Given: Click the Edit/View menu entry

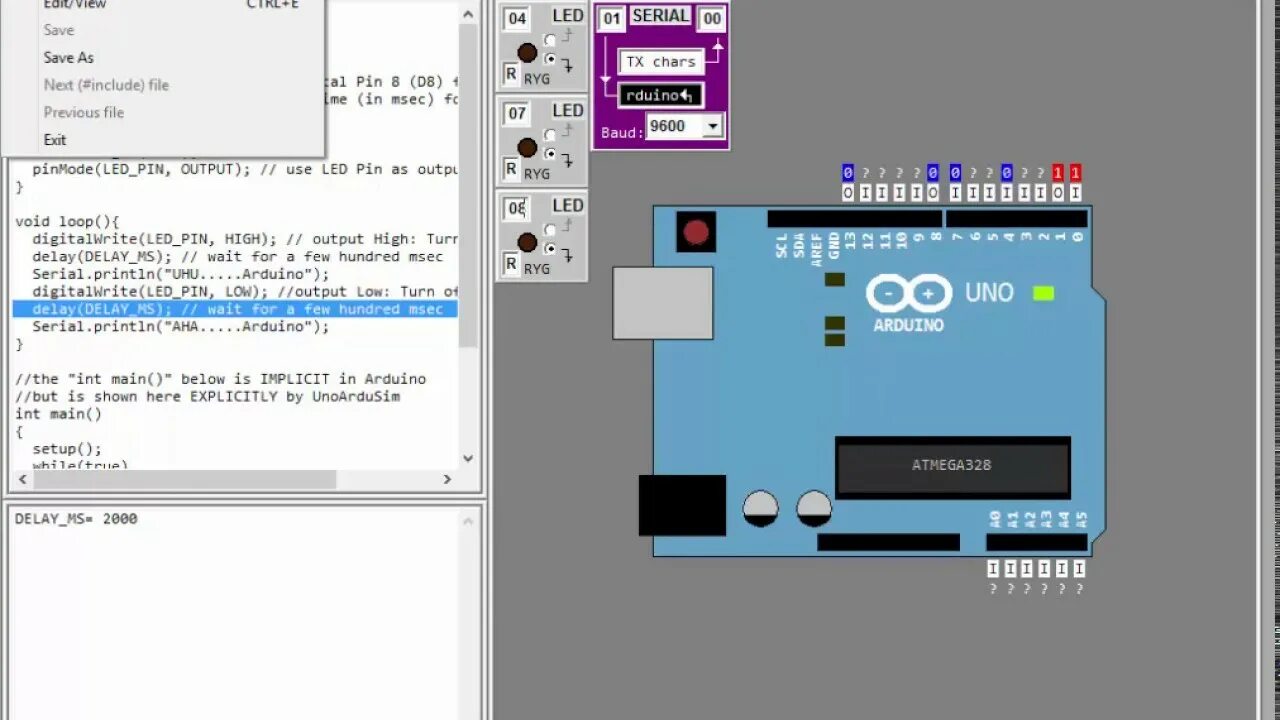Looking at the screenshot, I should (x=75, y=4).
